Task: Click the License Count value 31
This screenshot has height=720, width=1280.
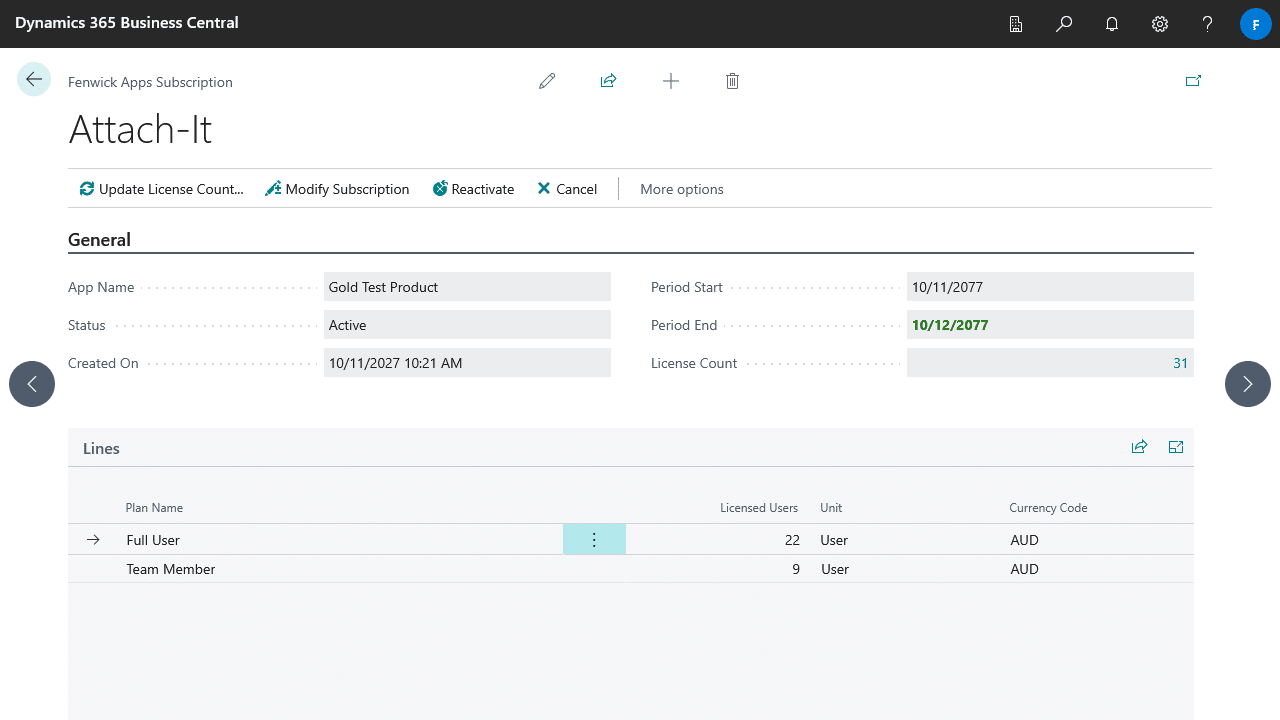Action: (x=1180, y=363)
